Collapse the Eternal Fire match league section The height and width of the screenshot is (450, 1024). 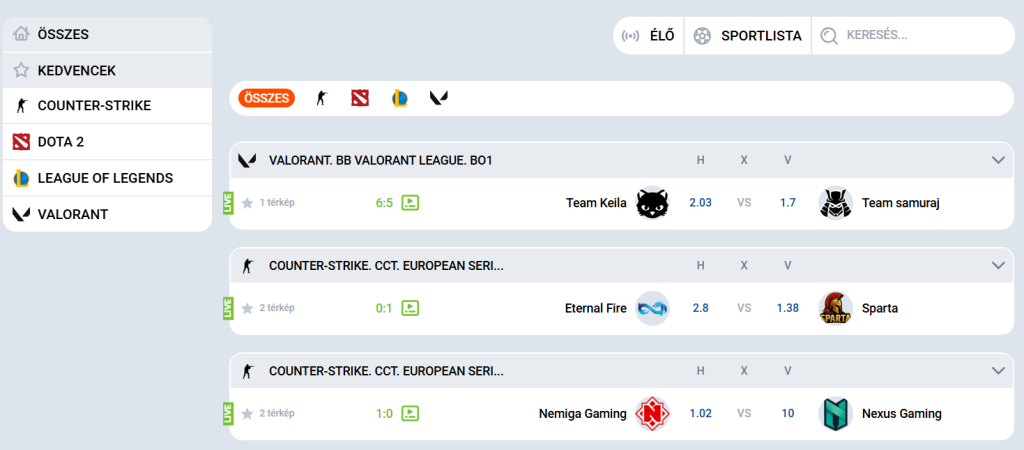coord(997,265)
